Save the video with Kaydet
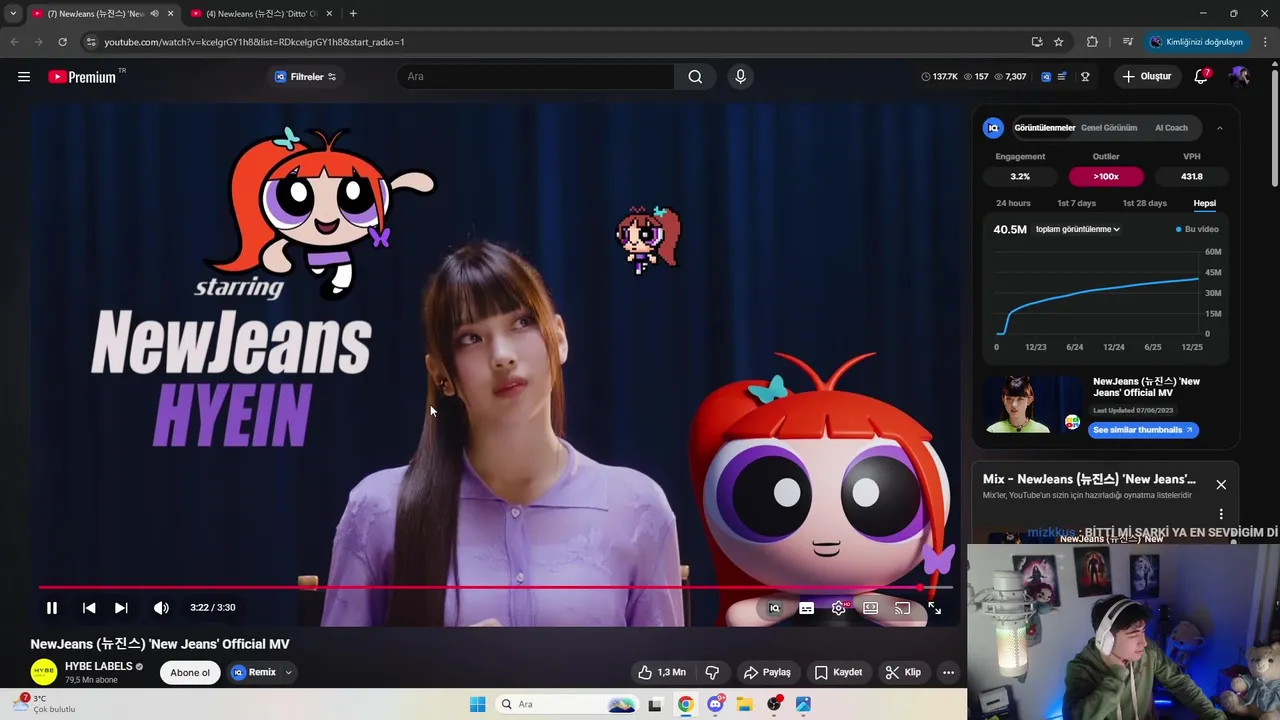Viewport: 1280px width, 720px height. pyautogui.click(x=838, y=672)
